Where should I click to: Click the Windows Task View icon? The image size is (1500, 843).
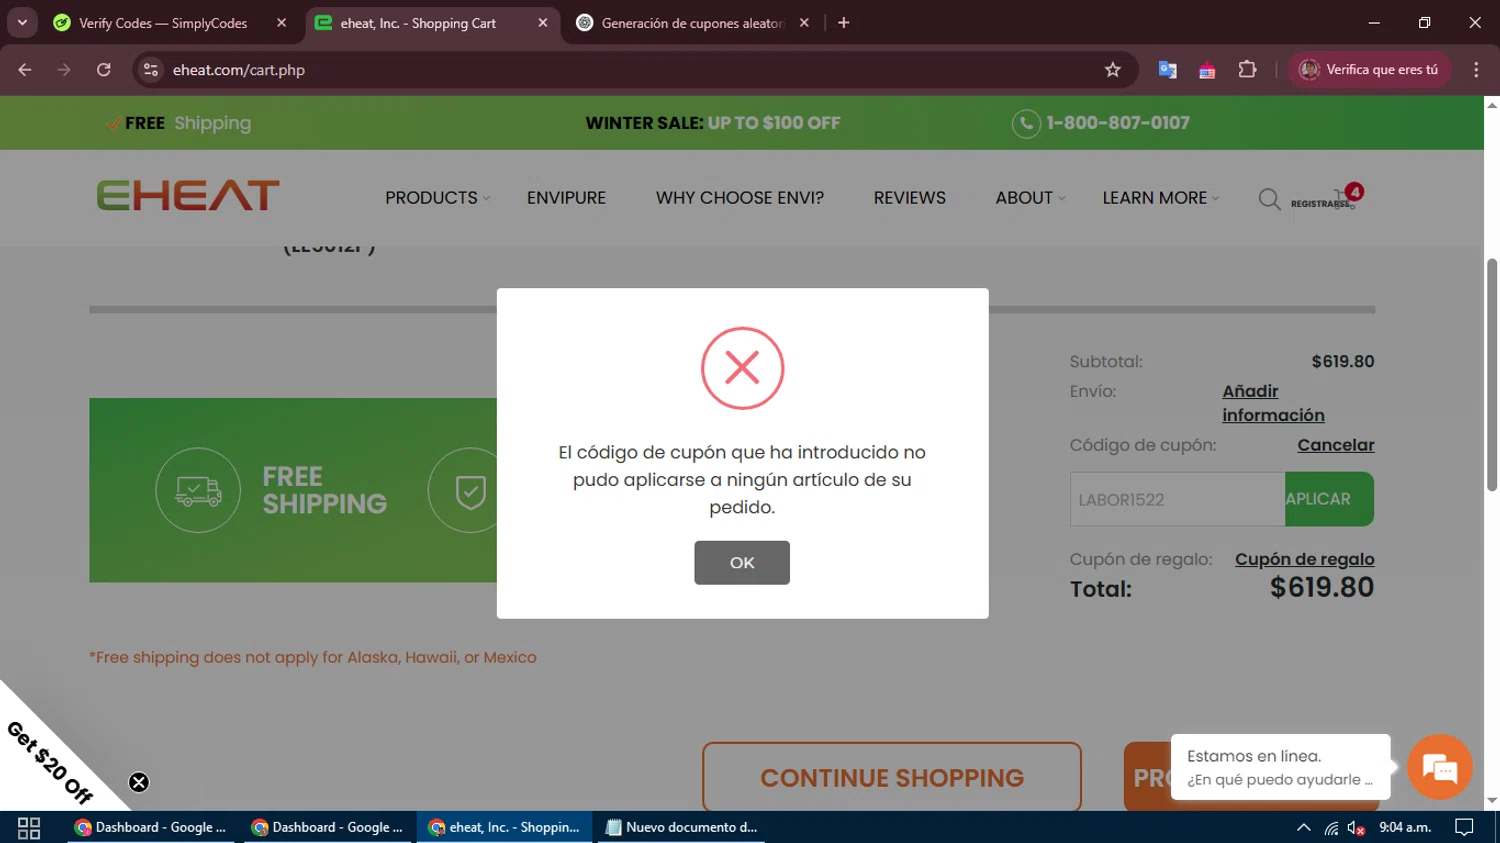tap(29, 827)
